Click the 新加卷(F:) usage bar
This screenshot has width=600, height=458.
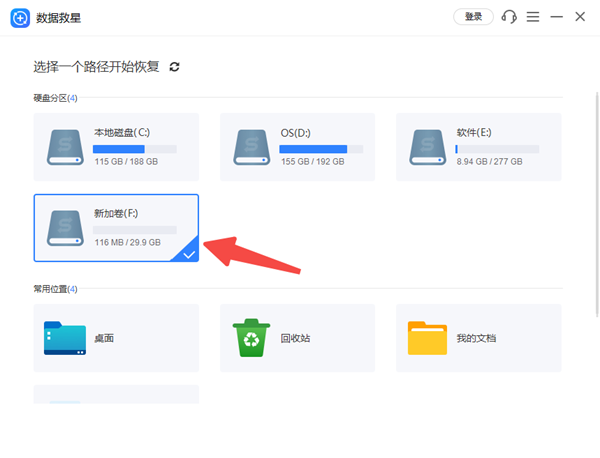click(x=135, y=230)
